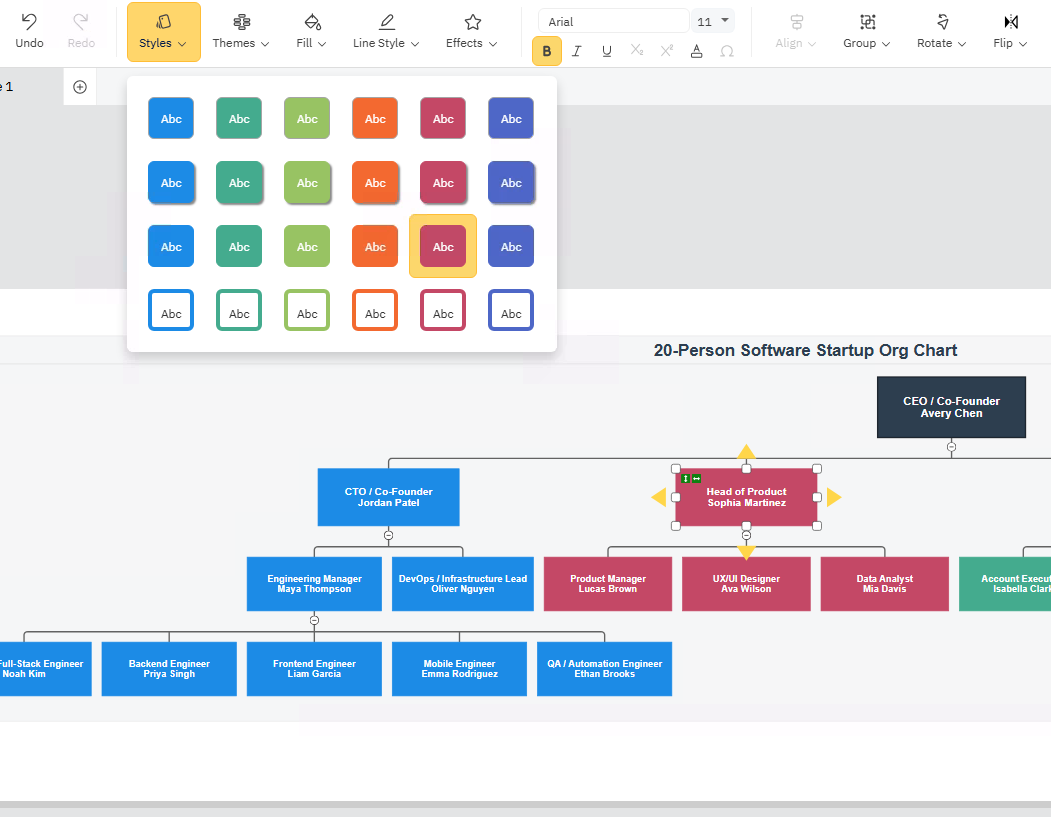Image resolution: width=1051 pixels, height=817 pixels.
Task: Click the Arial font name field
Action: point(613,21)
